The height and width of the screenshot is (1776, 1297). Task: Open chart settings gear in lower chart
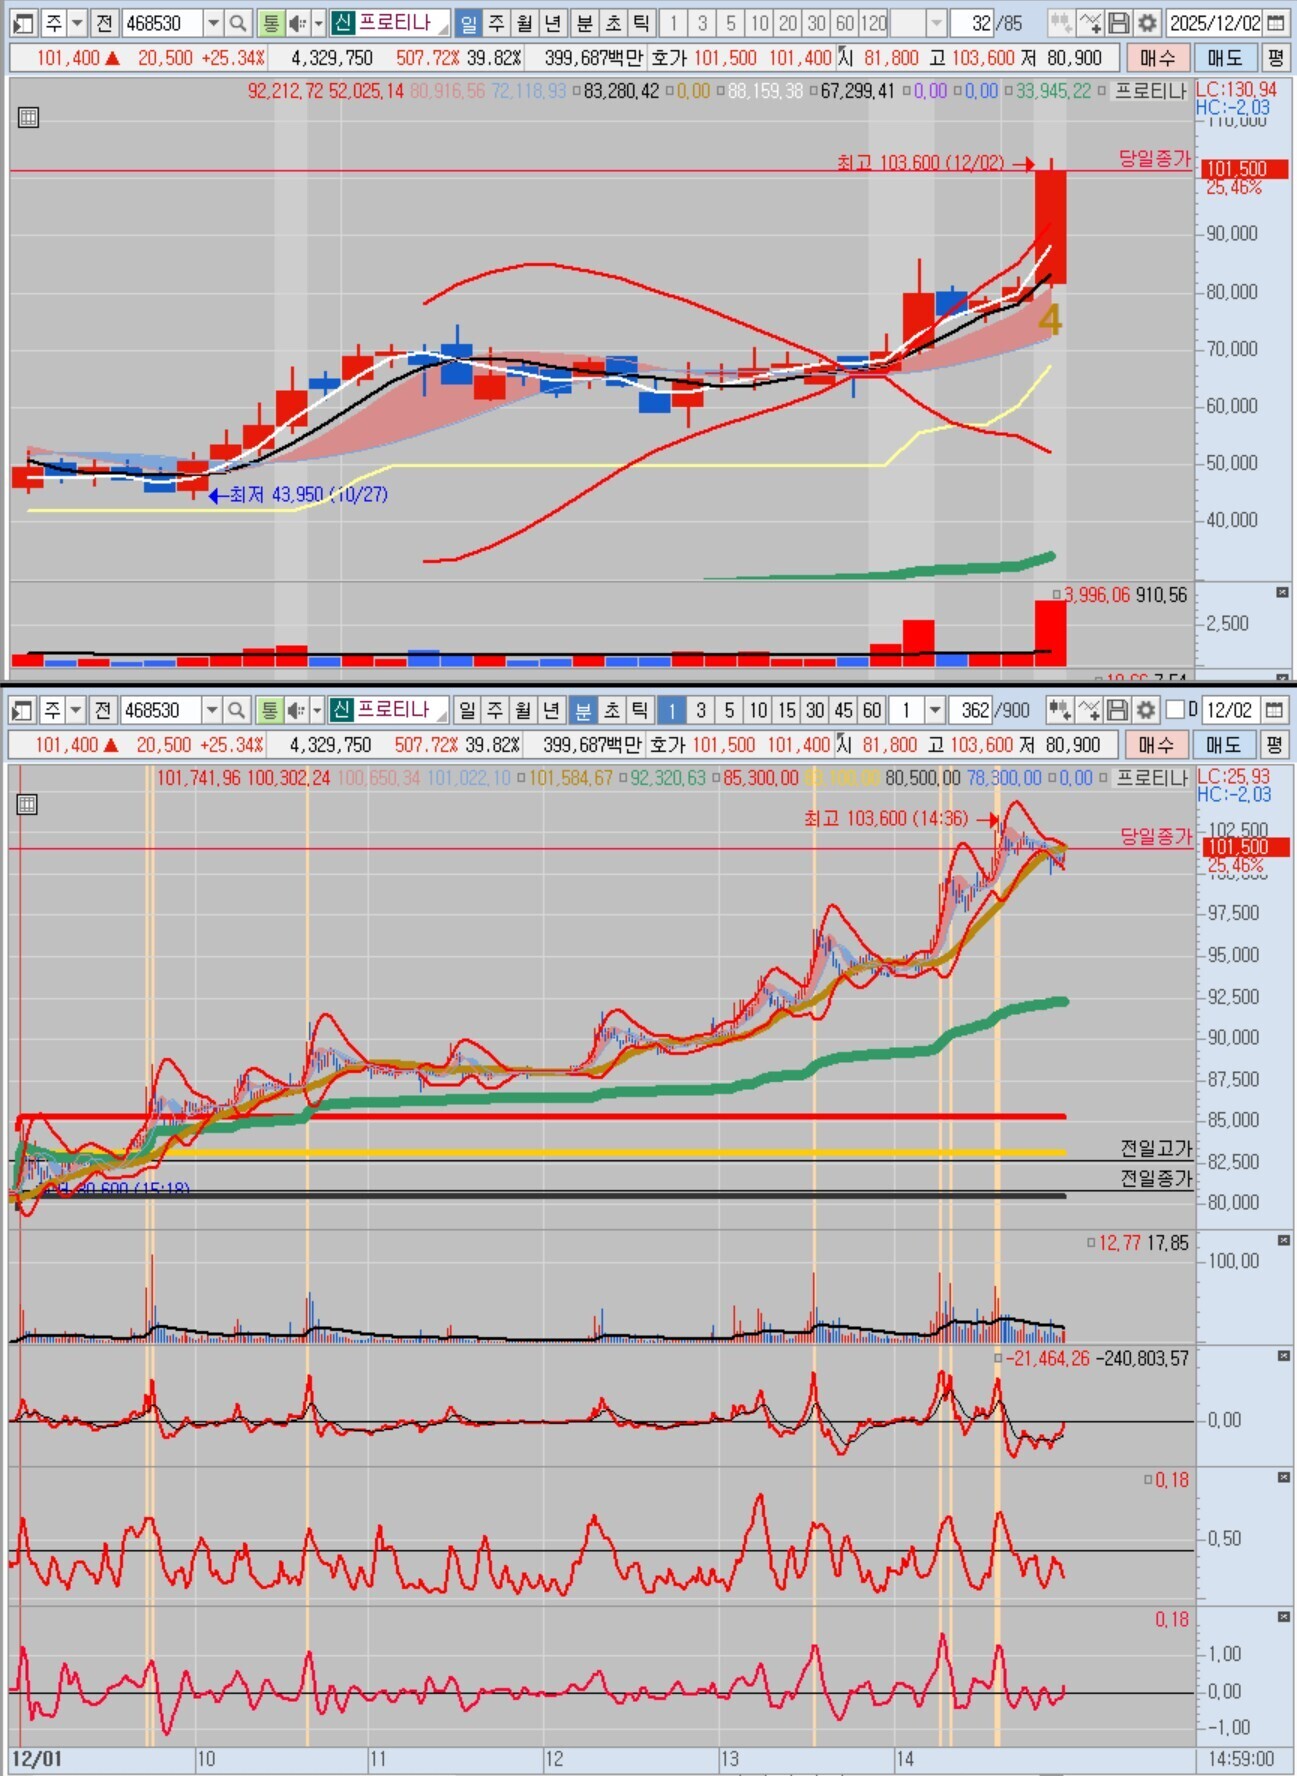tap(1146, 710)
